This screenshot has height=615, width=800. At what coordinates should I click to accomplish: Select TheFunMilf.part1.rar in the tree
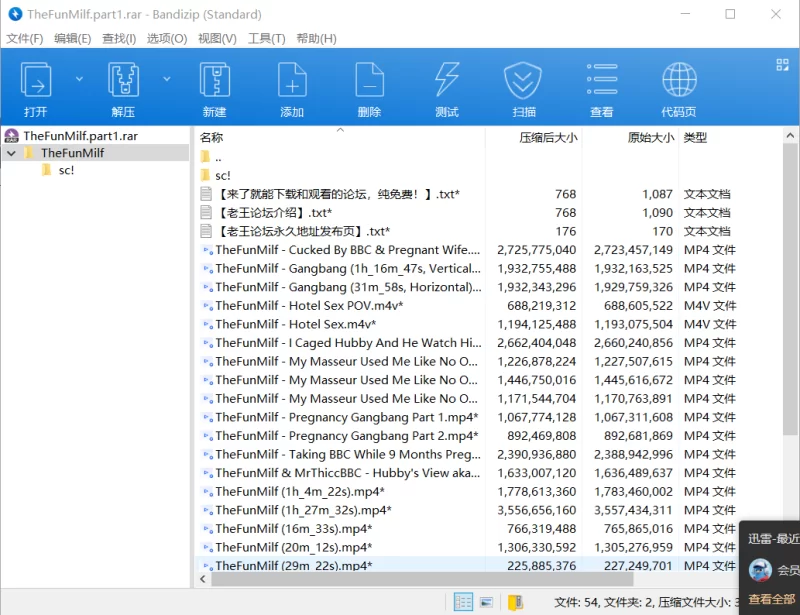coord(81,136)
